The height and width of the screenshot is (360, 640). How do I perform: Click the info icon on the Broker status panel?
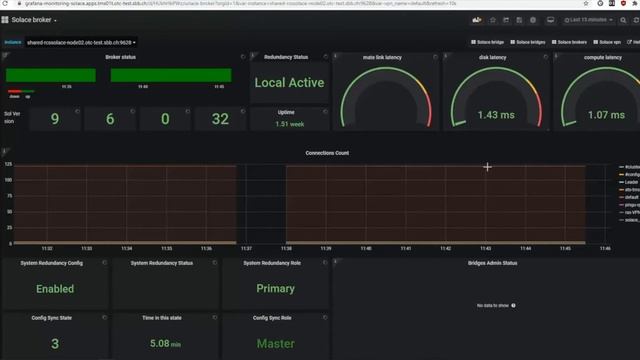(x=5, y=56)
